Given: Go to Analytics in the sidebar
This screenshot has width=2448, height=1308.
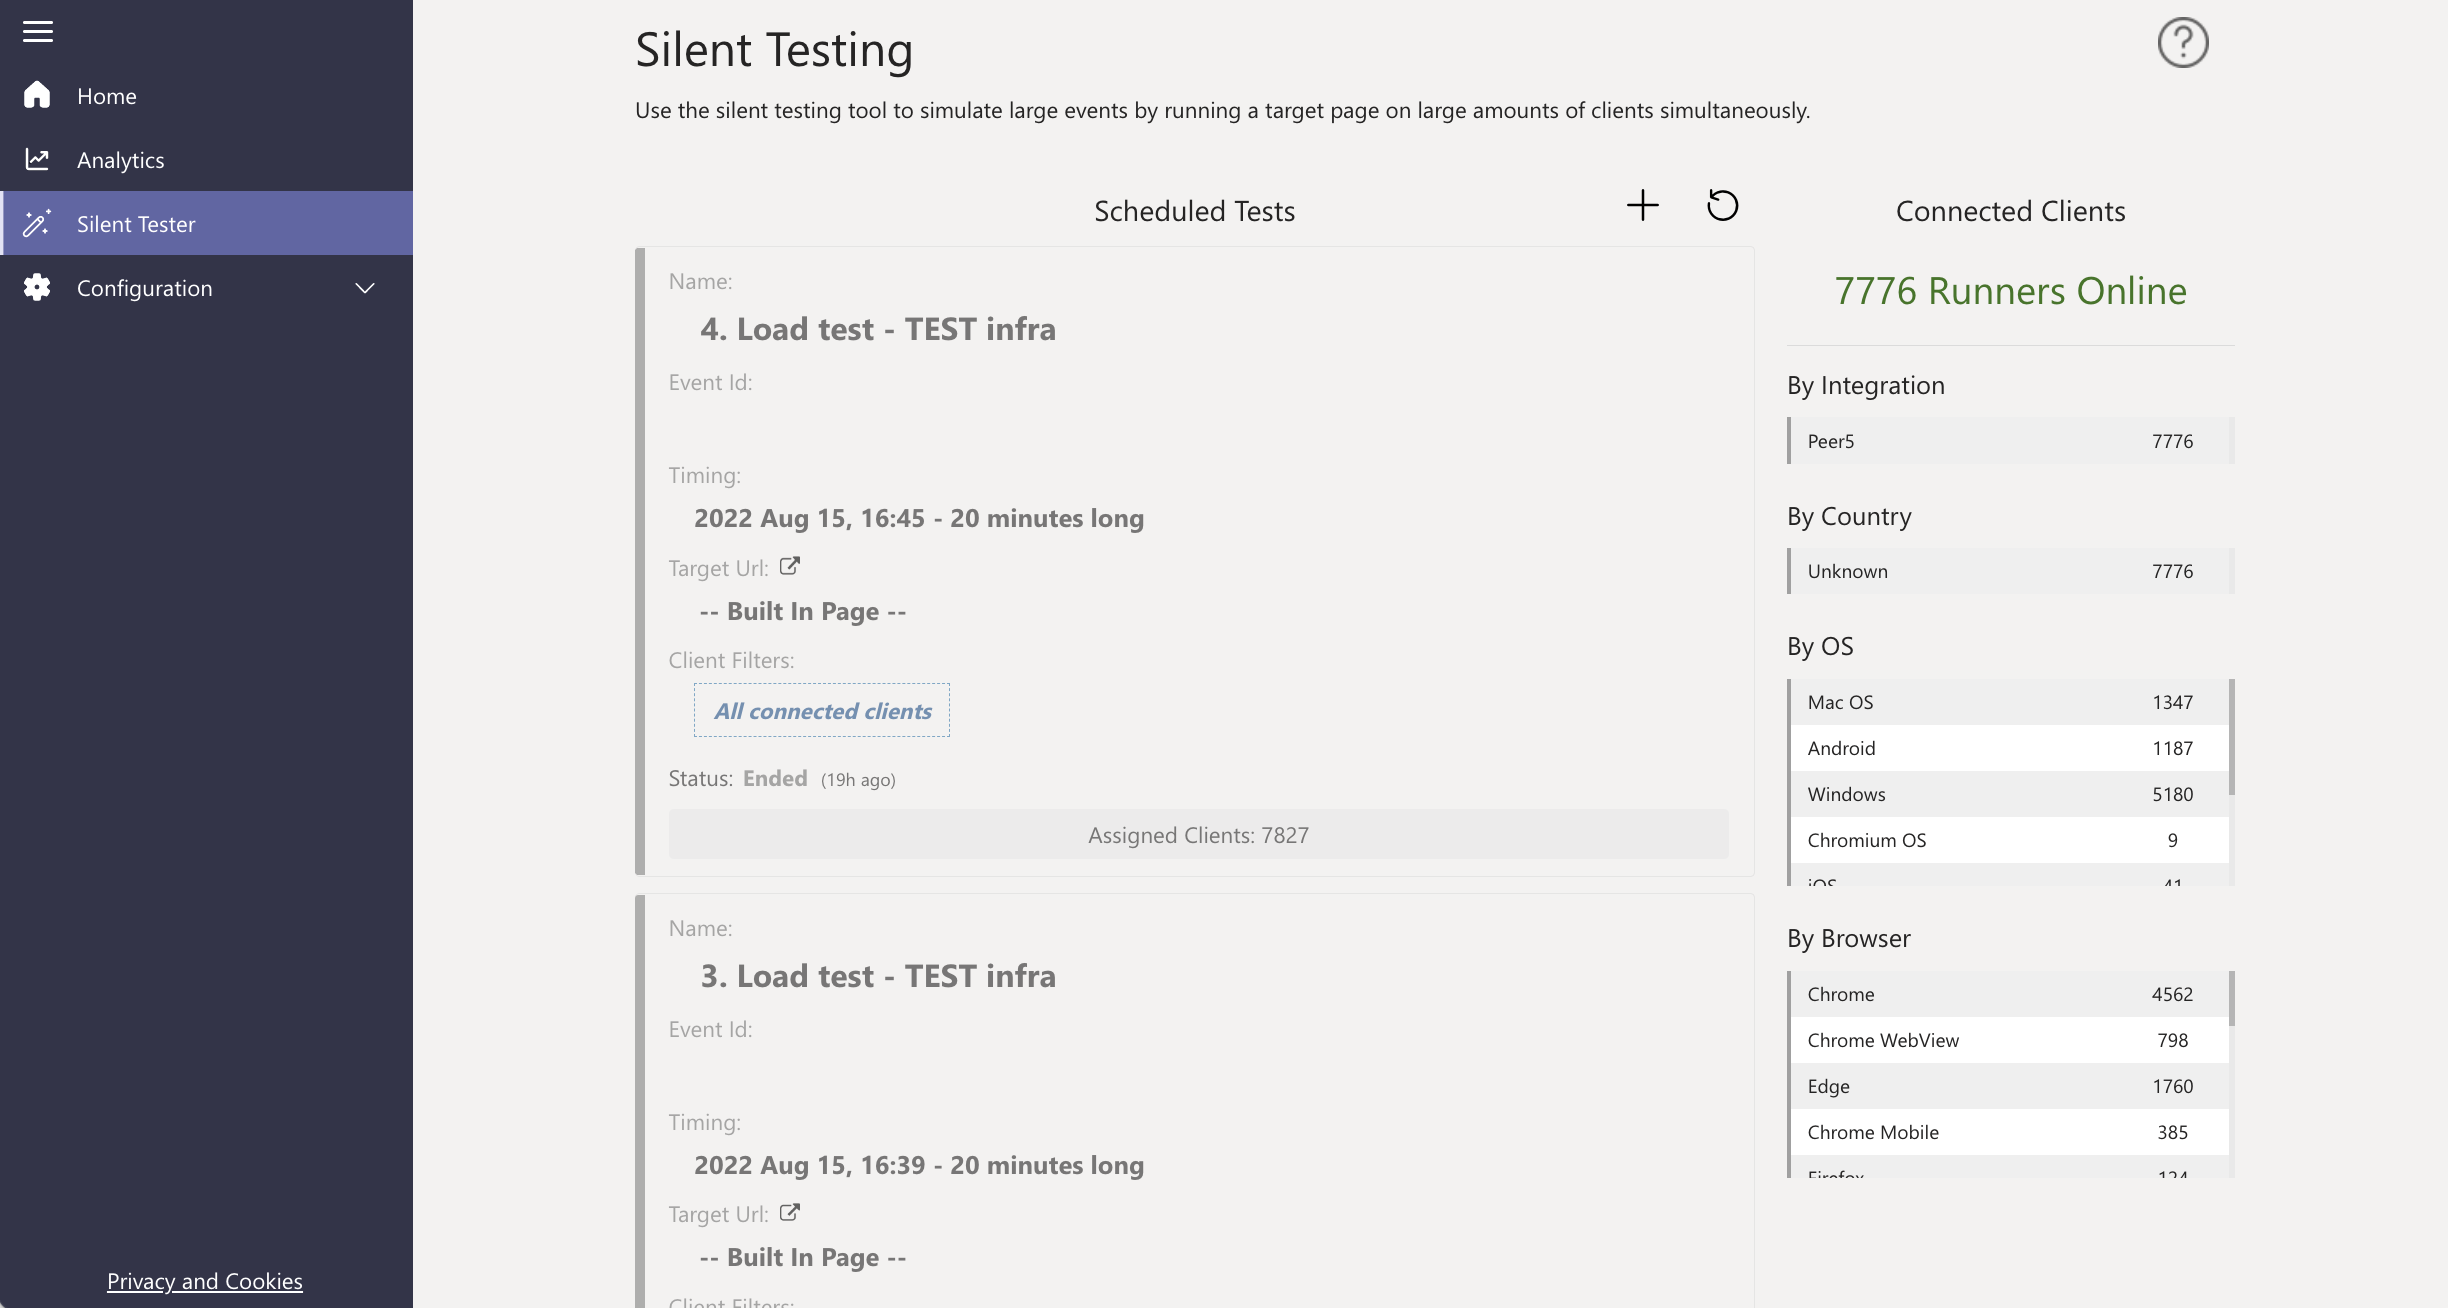Looking at the screenshot, I should click(x=120, y=160).
